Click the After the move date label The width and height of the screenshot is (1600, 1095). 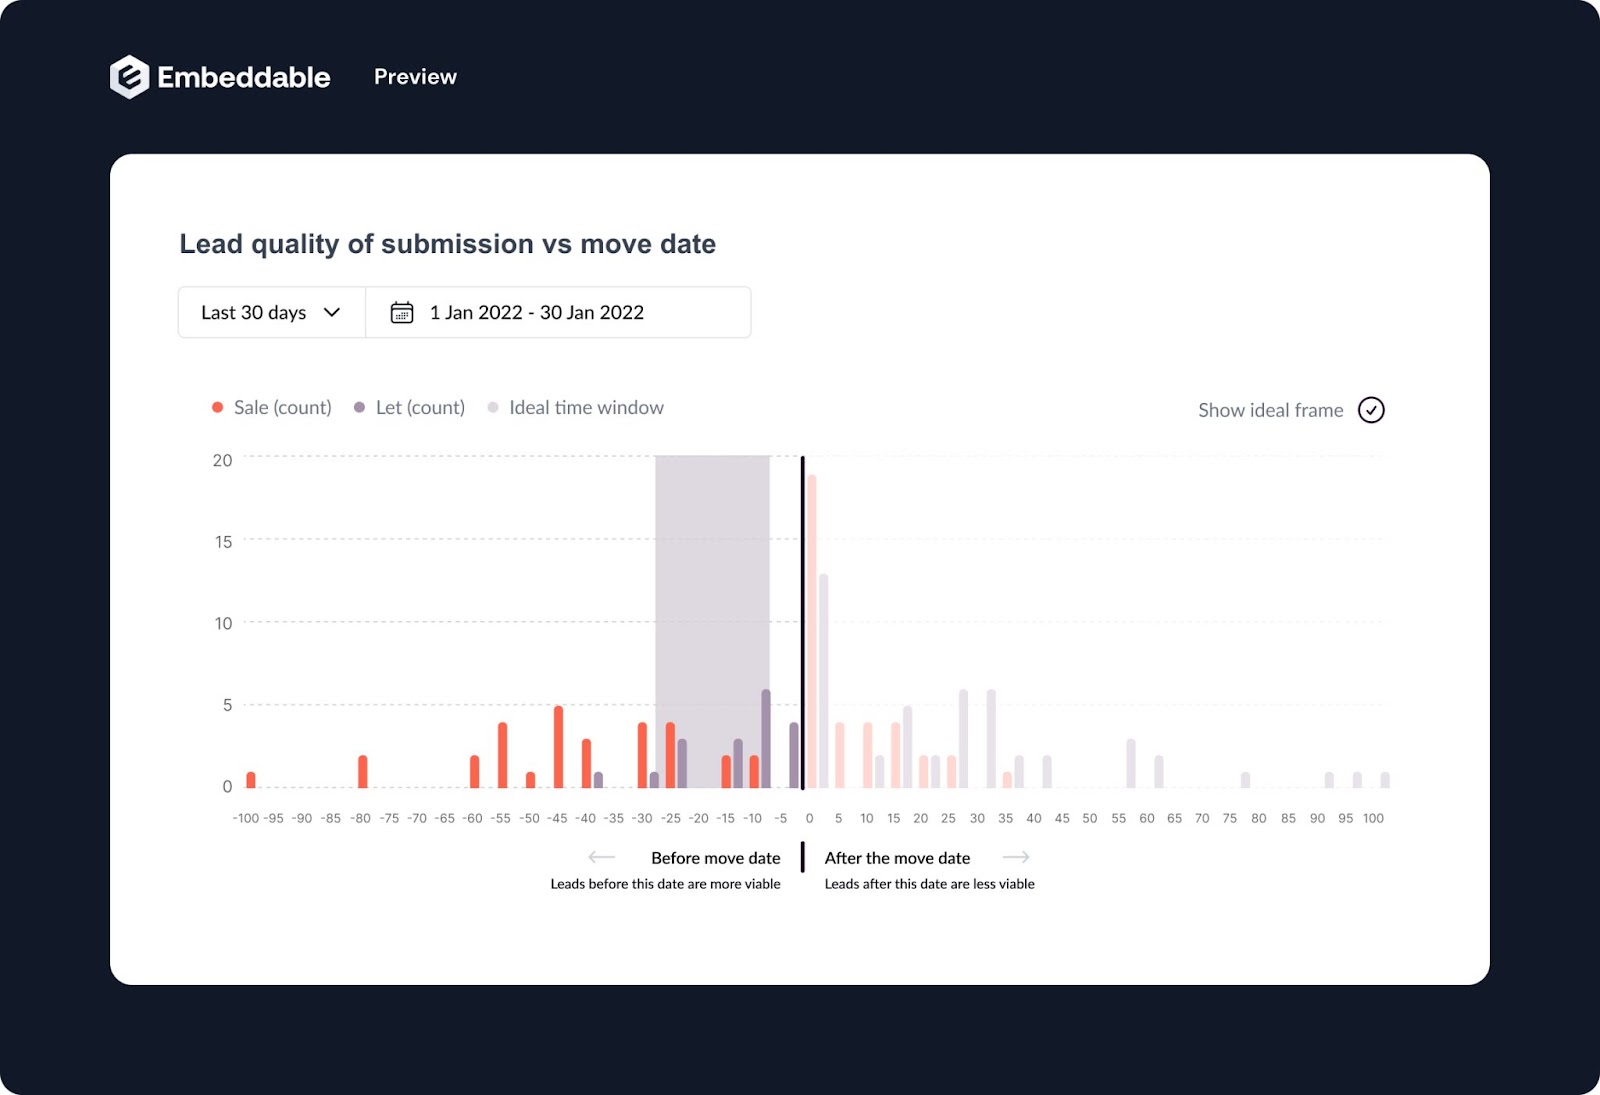pyautogui.click(x=897, y=857)
